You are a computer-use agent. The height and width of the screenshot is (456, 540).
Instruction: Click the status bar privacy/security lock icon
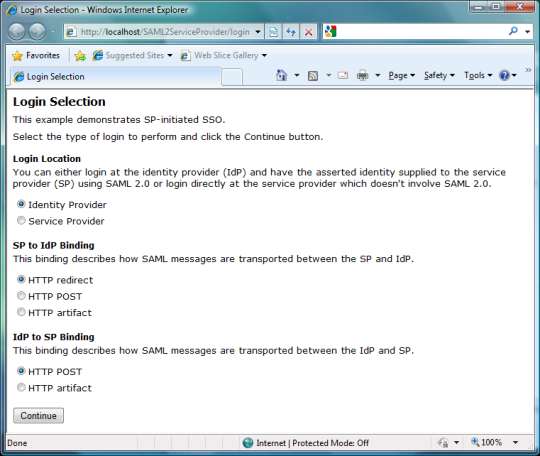443,442
